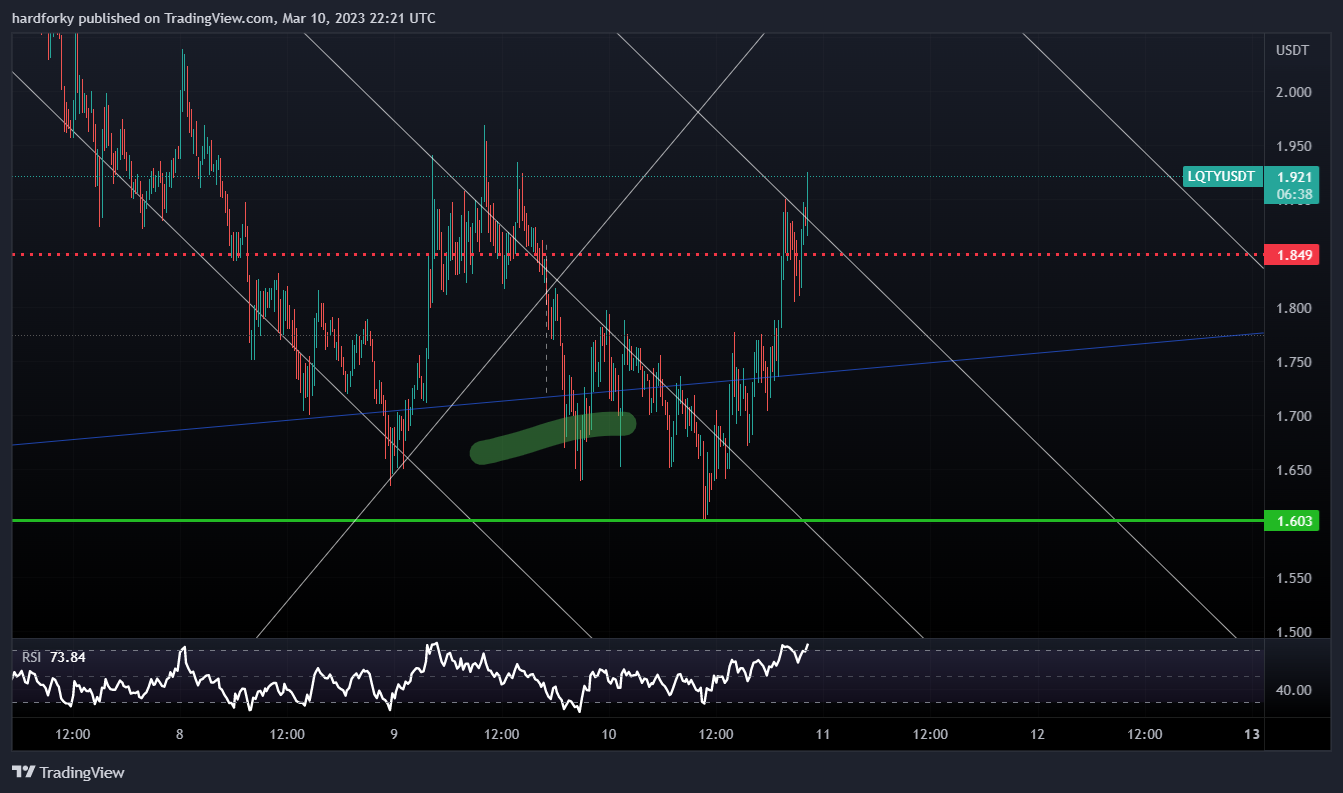Click the 2.000 price axis label
1343x793 pixels.
coord(1293,92)
